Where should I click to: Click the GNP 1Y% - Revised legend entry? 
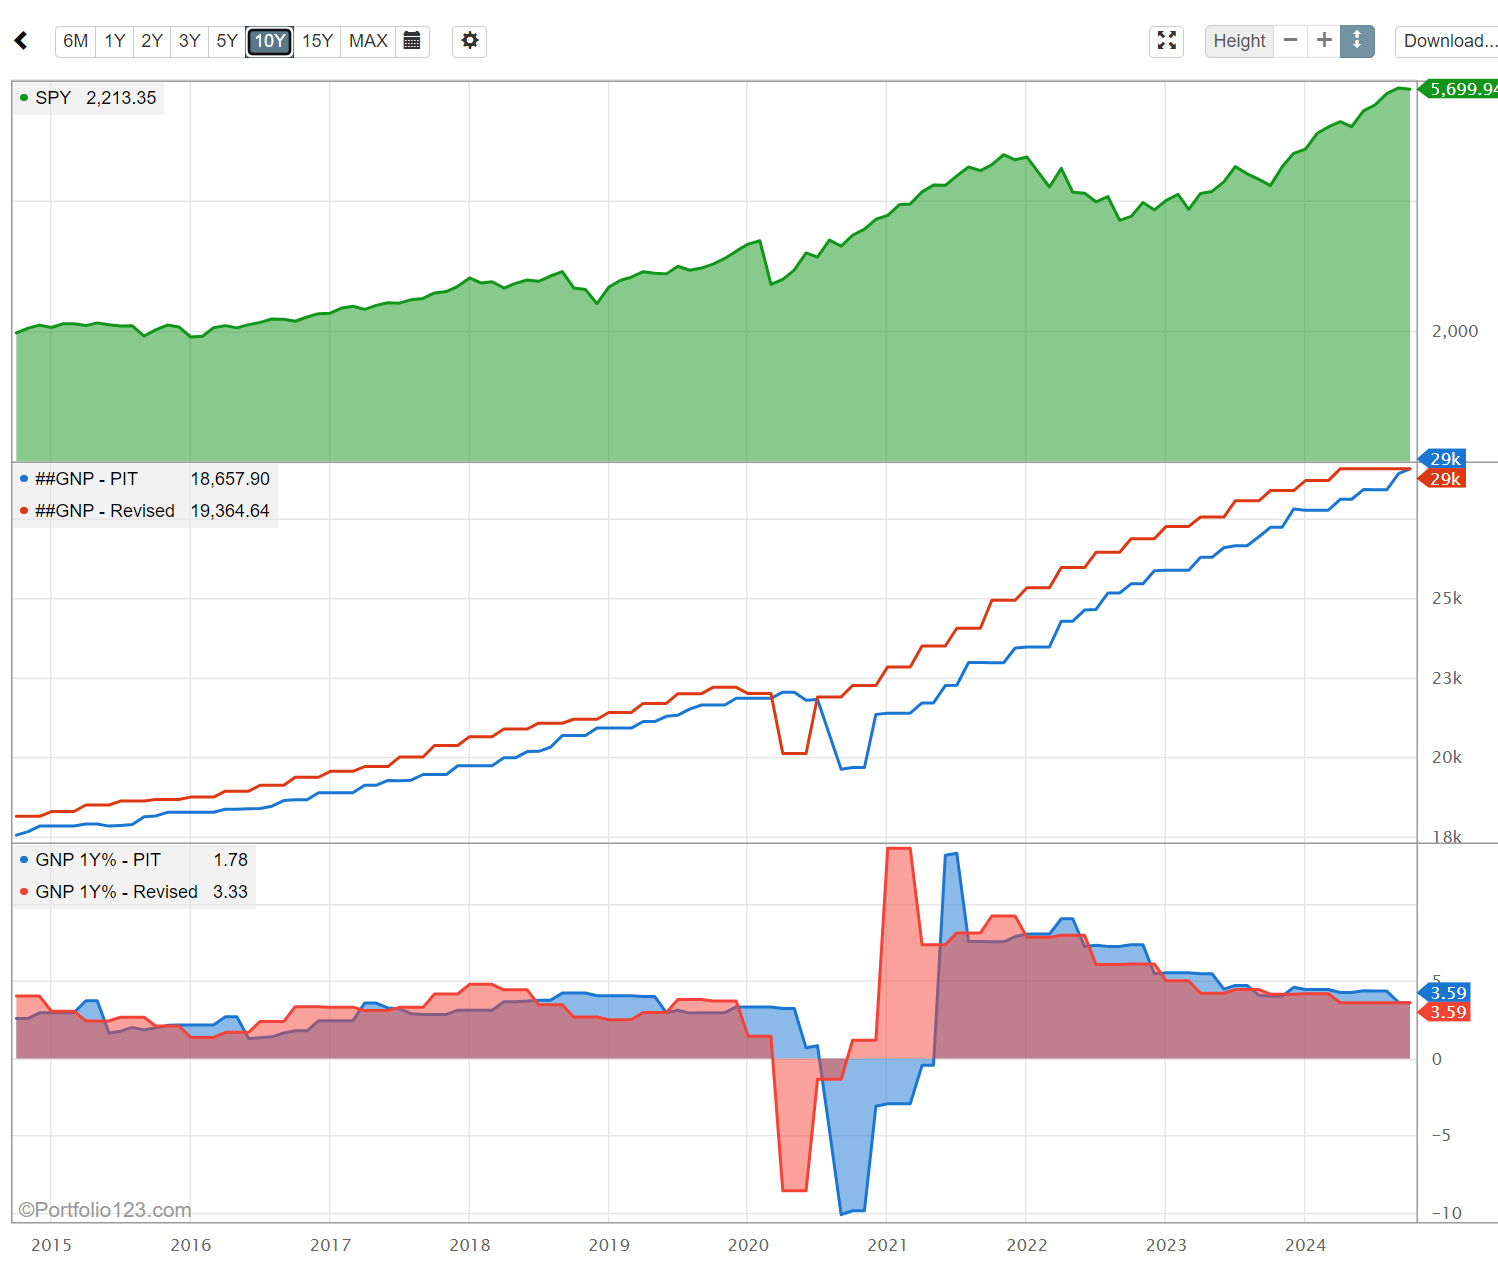pyautogui.click(x=134, y=892)
